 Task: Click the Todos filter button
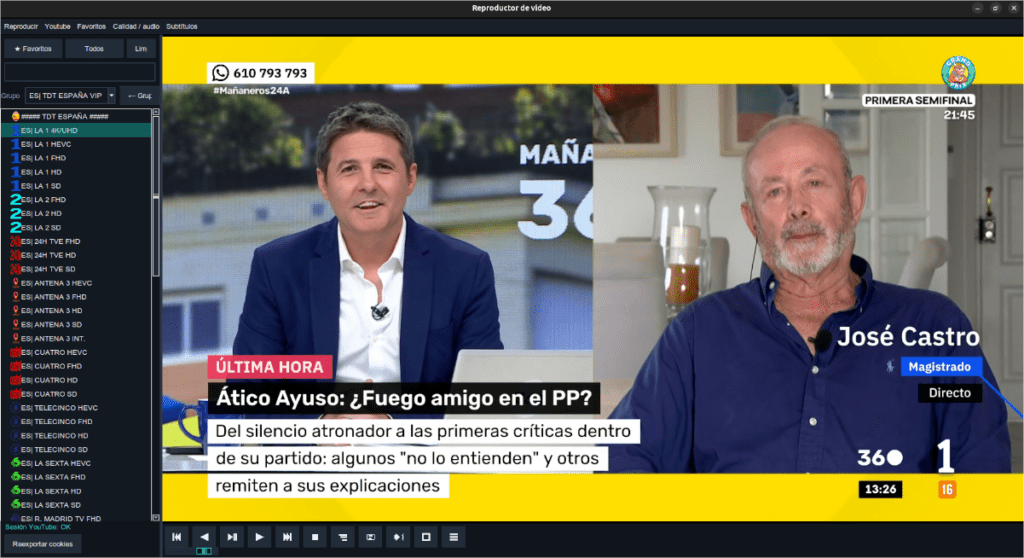tap(94, 49)
